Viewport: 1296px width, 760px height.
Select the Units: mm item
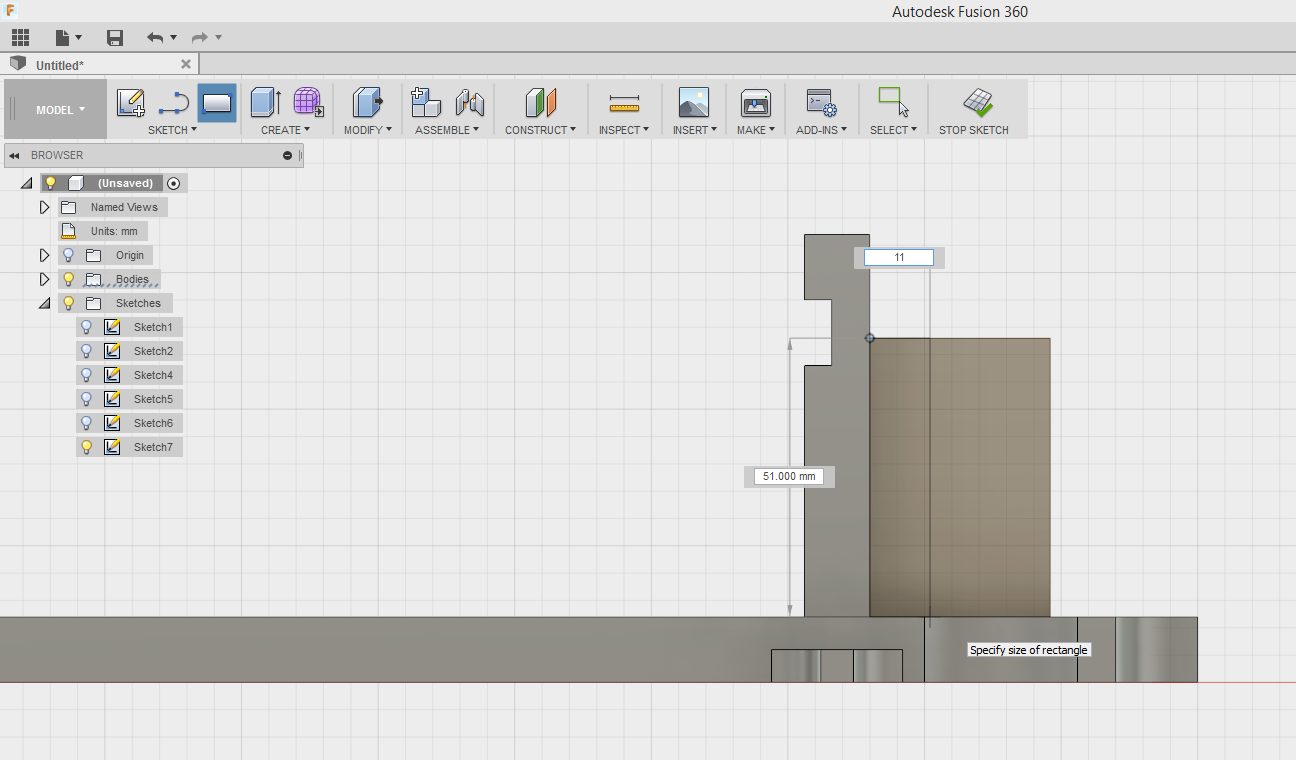coord(103,231)
